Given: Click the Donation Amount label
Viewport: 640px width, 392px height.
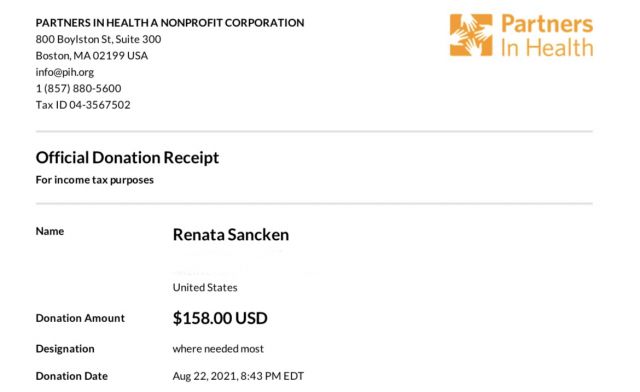Looking at the screenshot, I should point(80,318).
